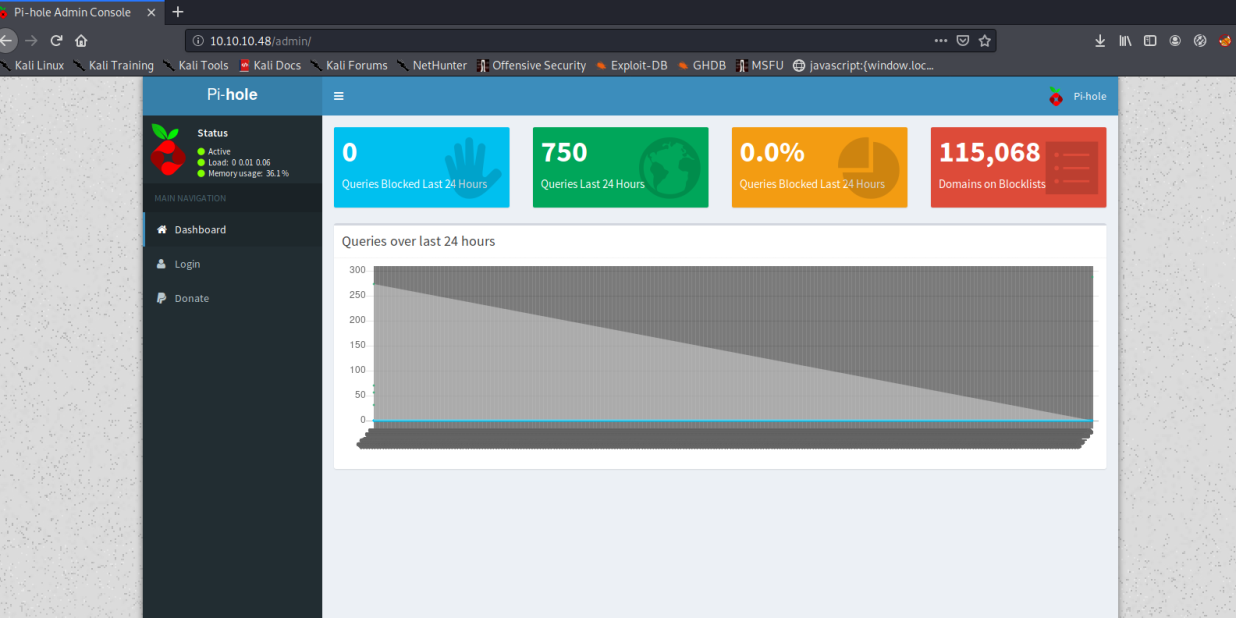This screenshot has height=618, width=1236.
Task: Click the browser home button
Action: tap(82, 41)
